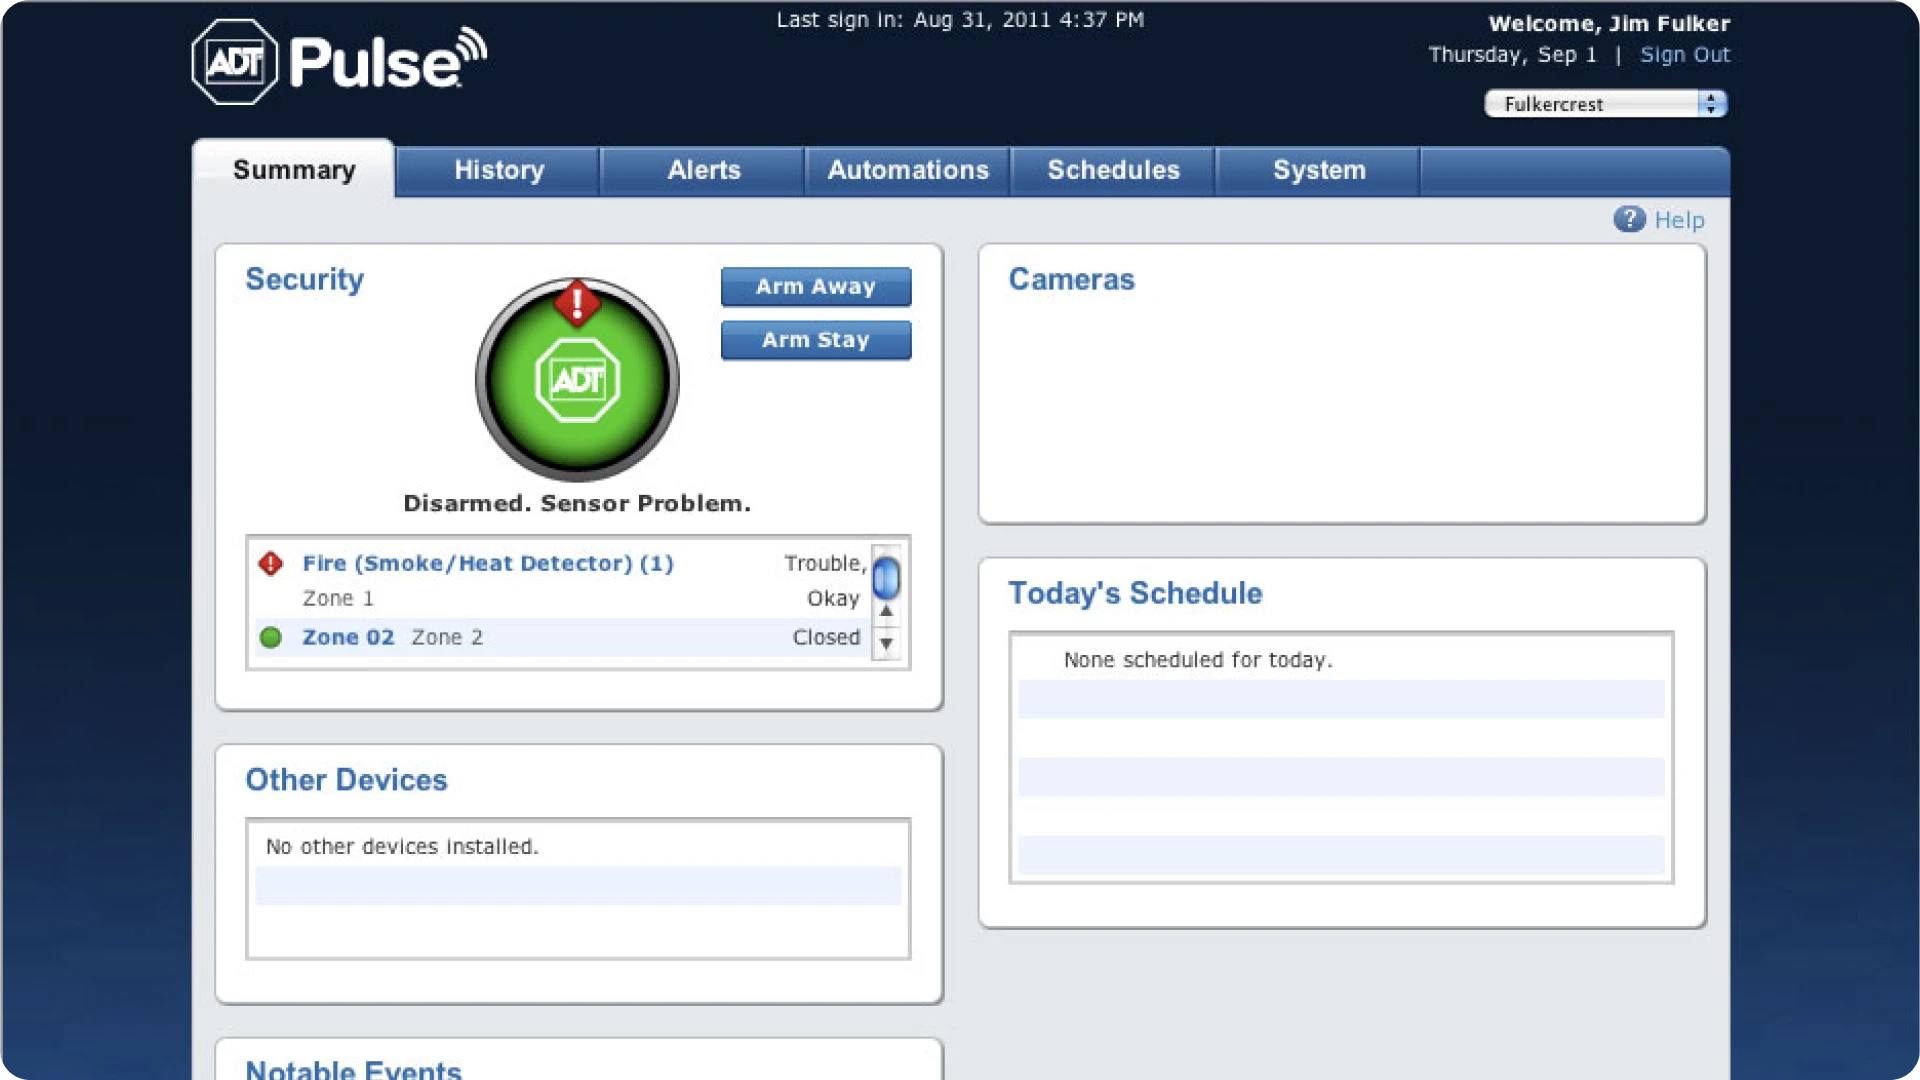This screenshot has width=1920, height=1080.
Task: Click the 'Zone 1' label under Fire detector
Action: (338, 598)
